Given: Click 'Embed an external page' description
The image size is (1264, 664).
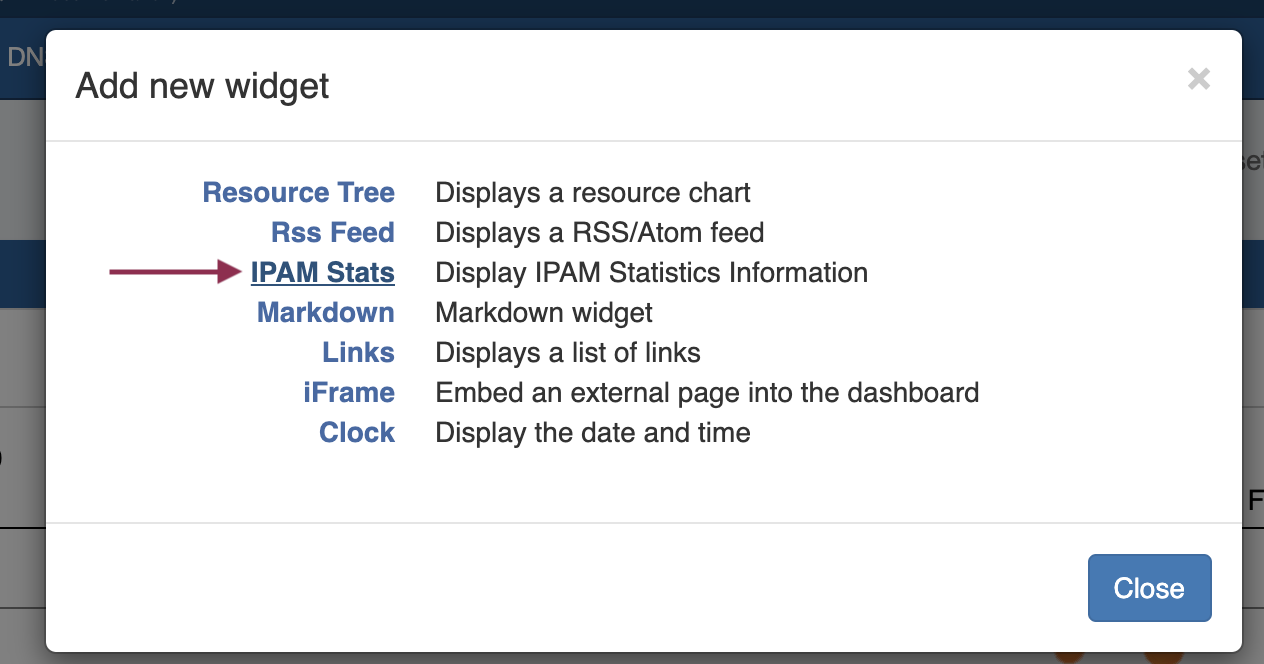Looking at the screenshot, I should [706, 393].
